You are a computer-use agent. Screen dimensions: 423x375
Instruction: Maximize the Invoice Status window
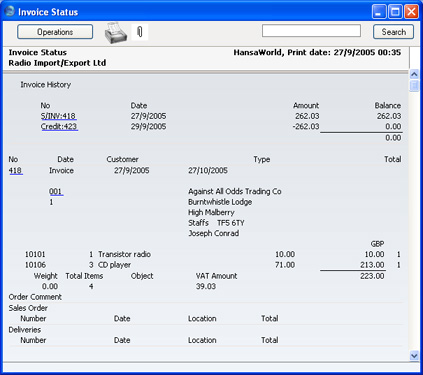pos(395,12)
